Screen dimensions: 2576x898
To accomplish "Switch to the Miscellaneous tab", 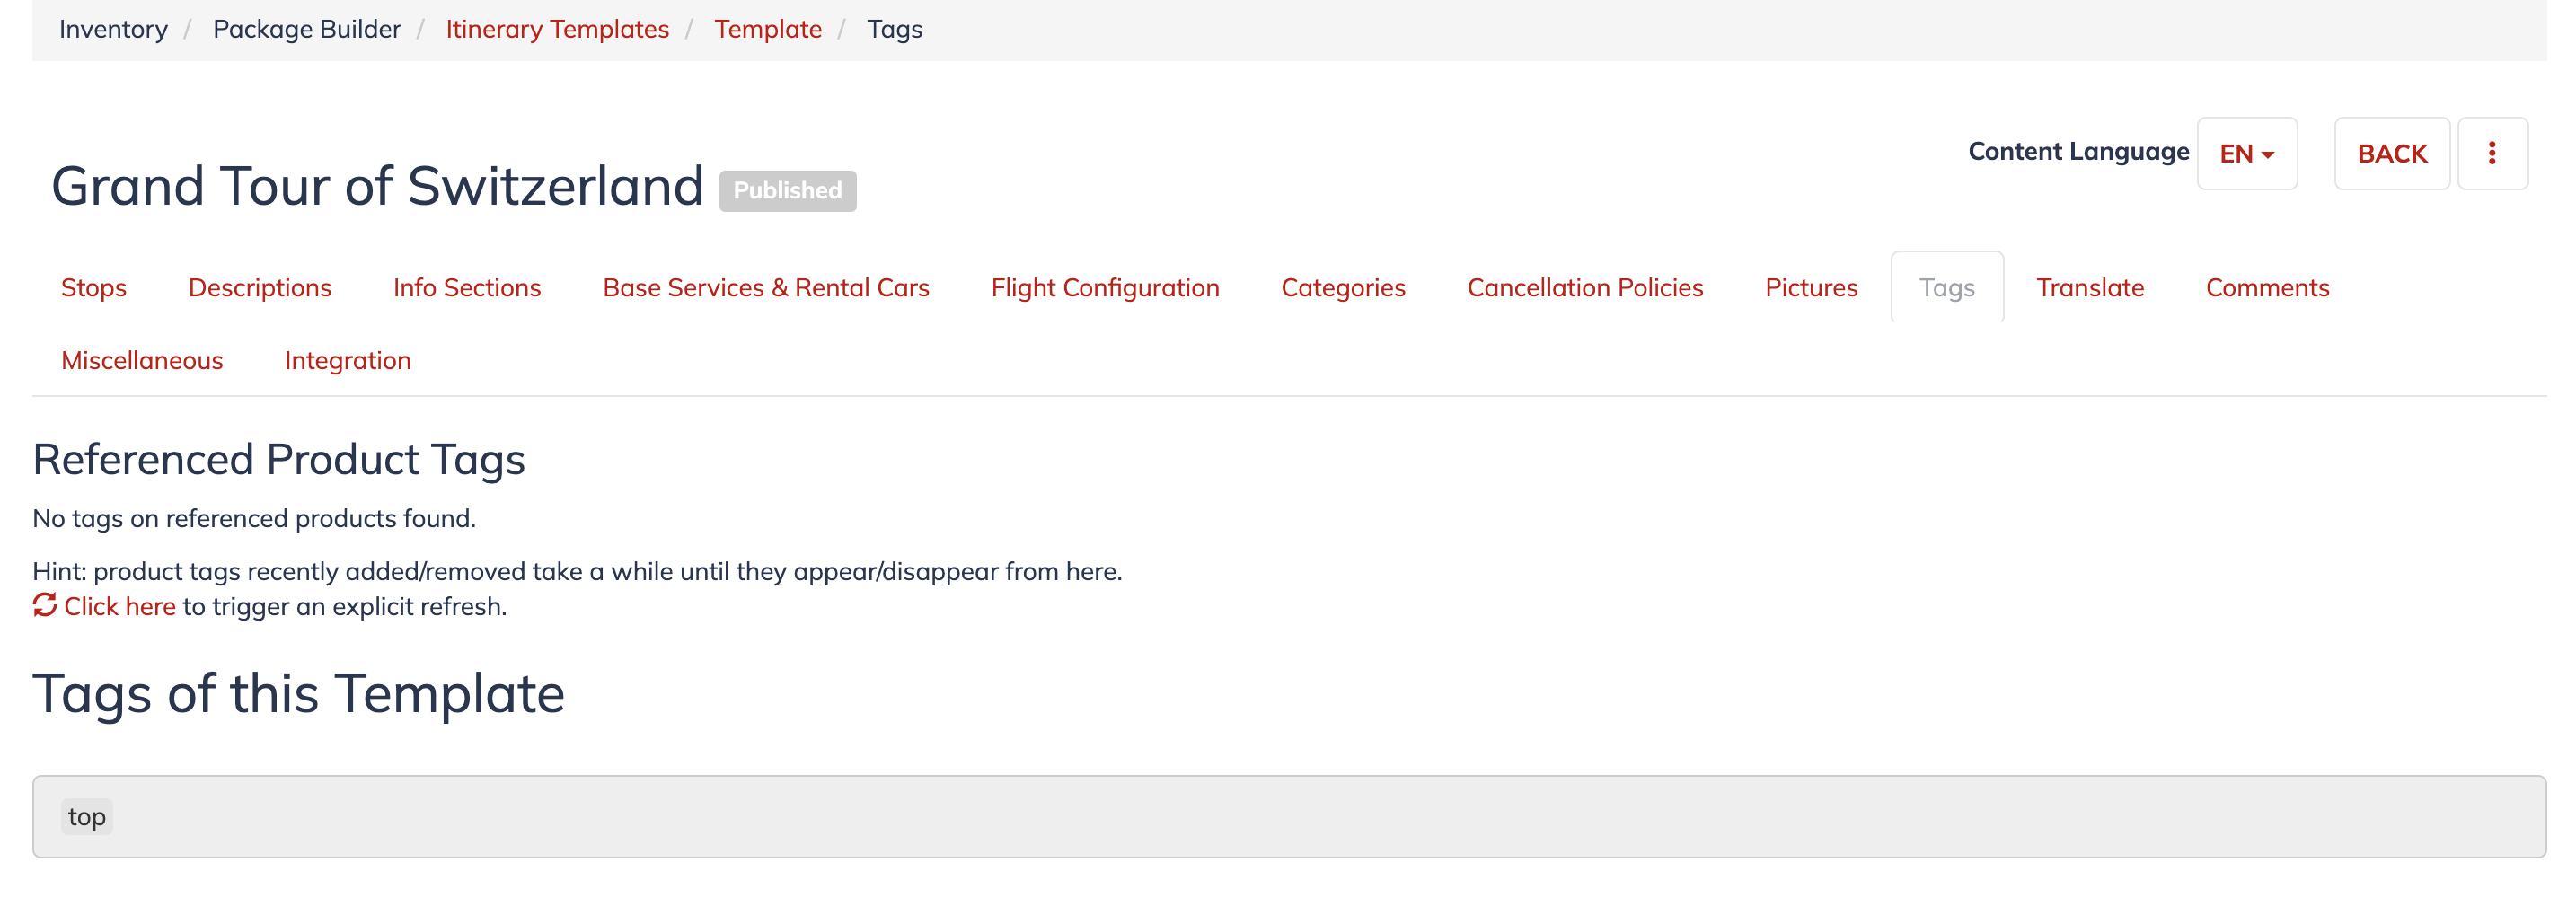I will pos(142,360).
